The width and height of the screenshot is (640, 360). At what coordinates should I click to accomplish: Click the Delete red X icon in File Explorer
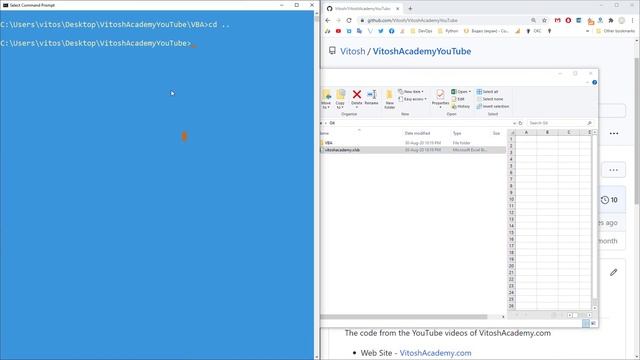coord(357,95)
